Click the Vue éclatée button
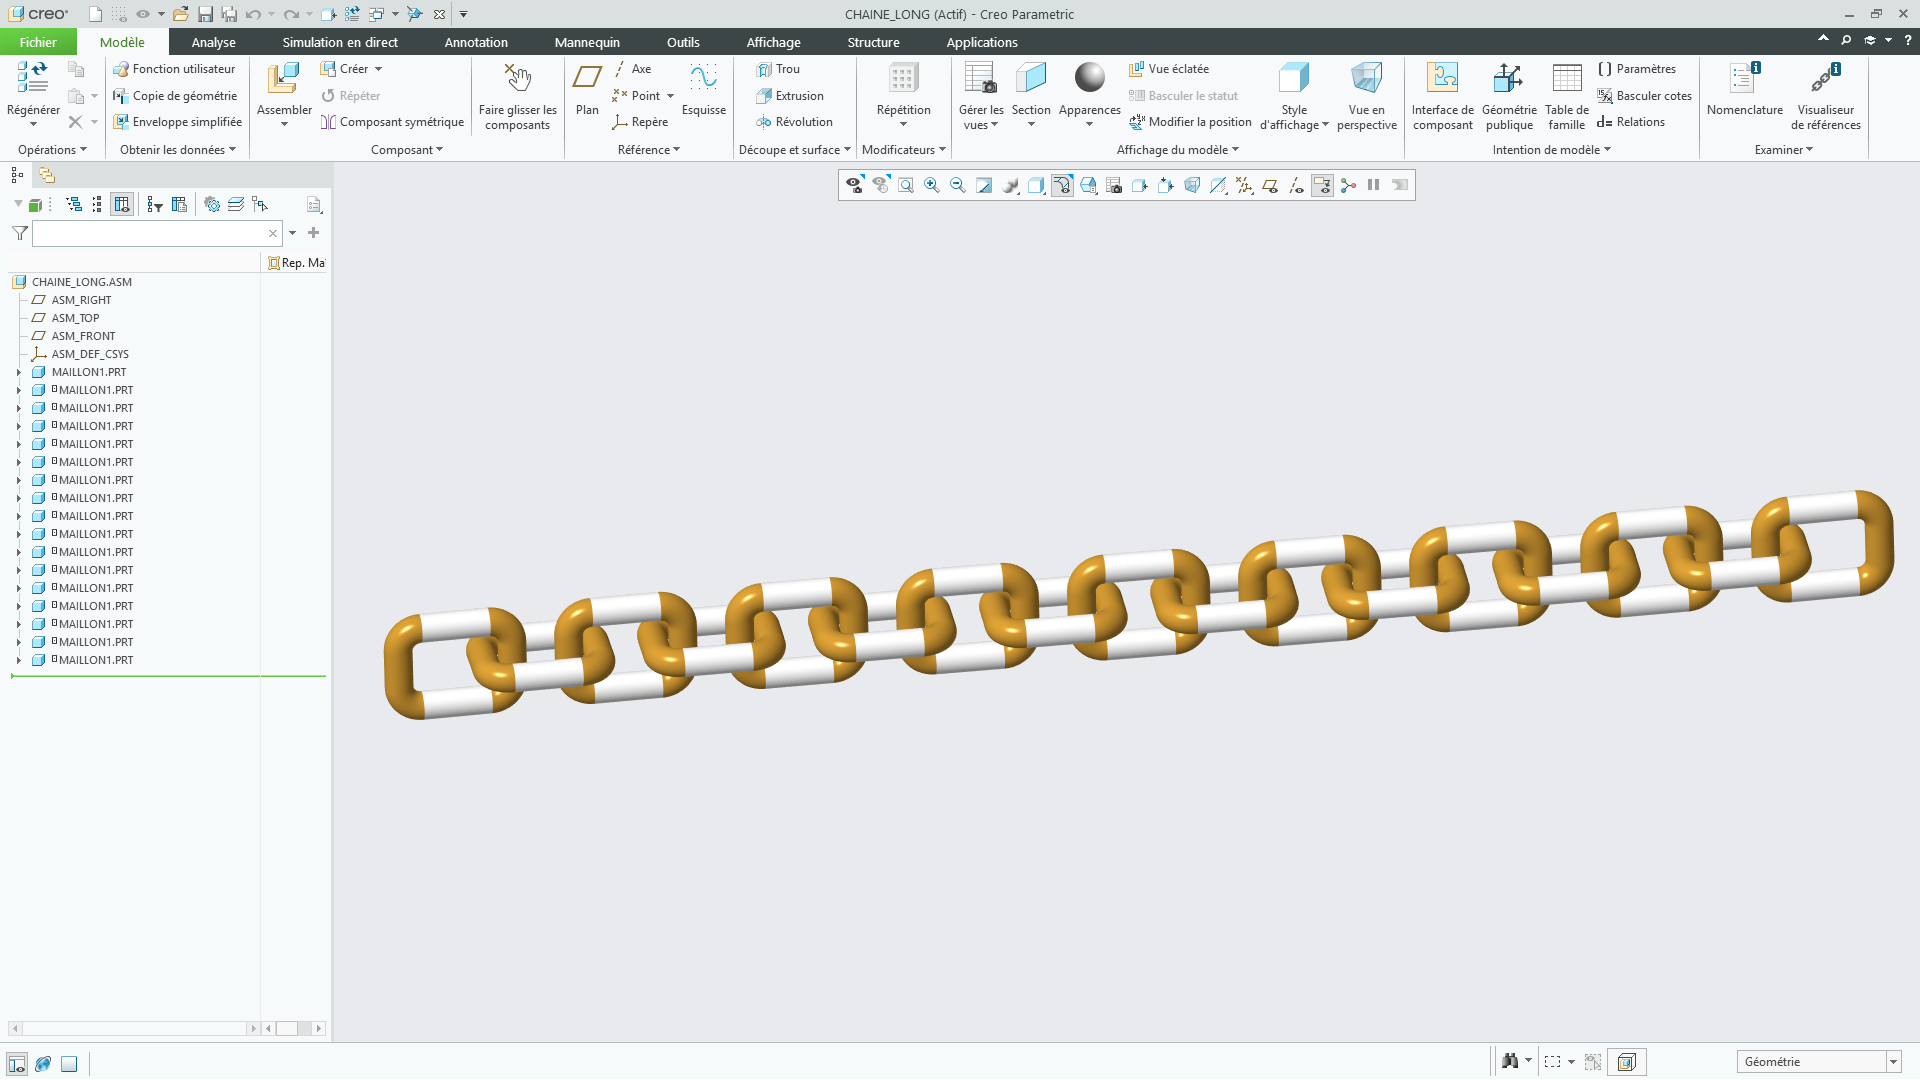1920x1080 pixels. pyautogui.click(x=1169, y=69)
